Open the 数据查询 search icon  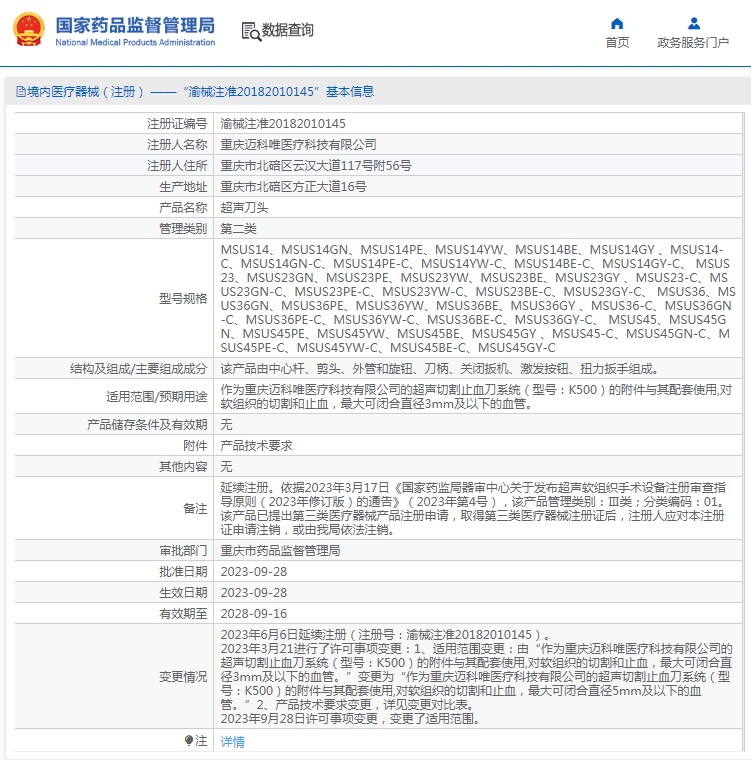(x=251, y=31)
